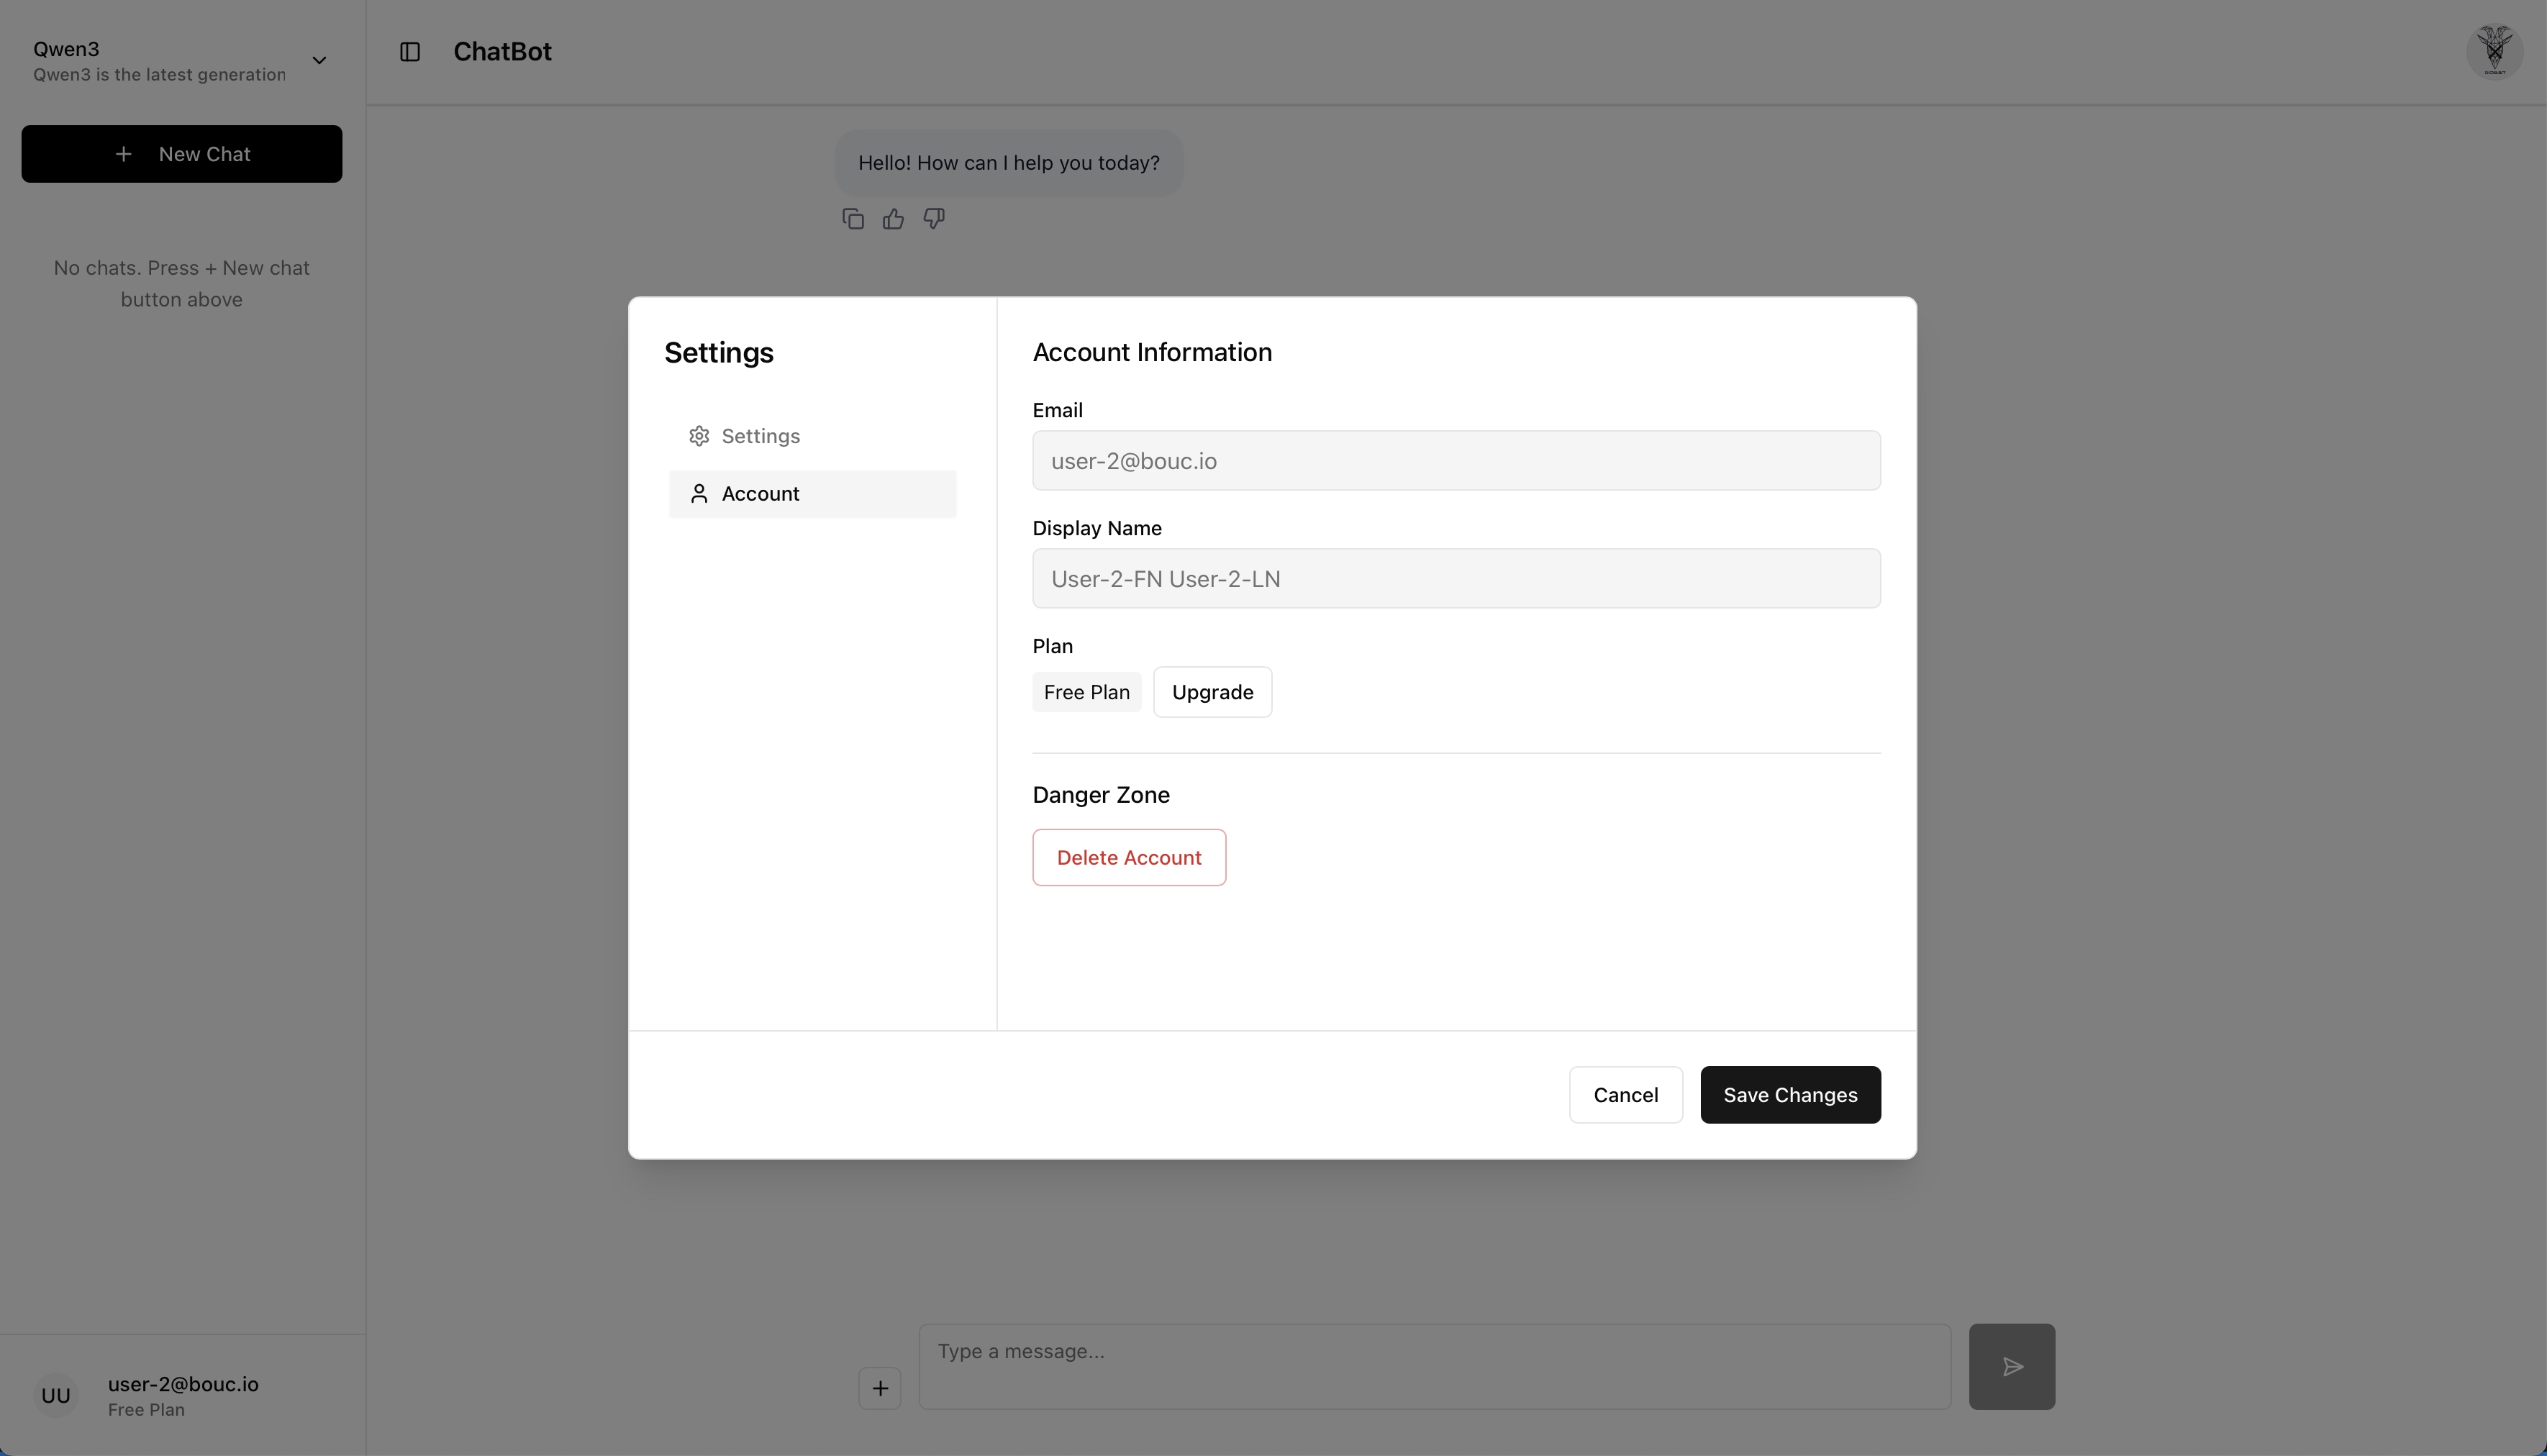
Task: Open the avatar menu in the top right corner
Action: tap(2495, 51)
